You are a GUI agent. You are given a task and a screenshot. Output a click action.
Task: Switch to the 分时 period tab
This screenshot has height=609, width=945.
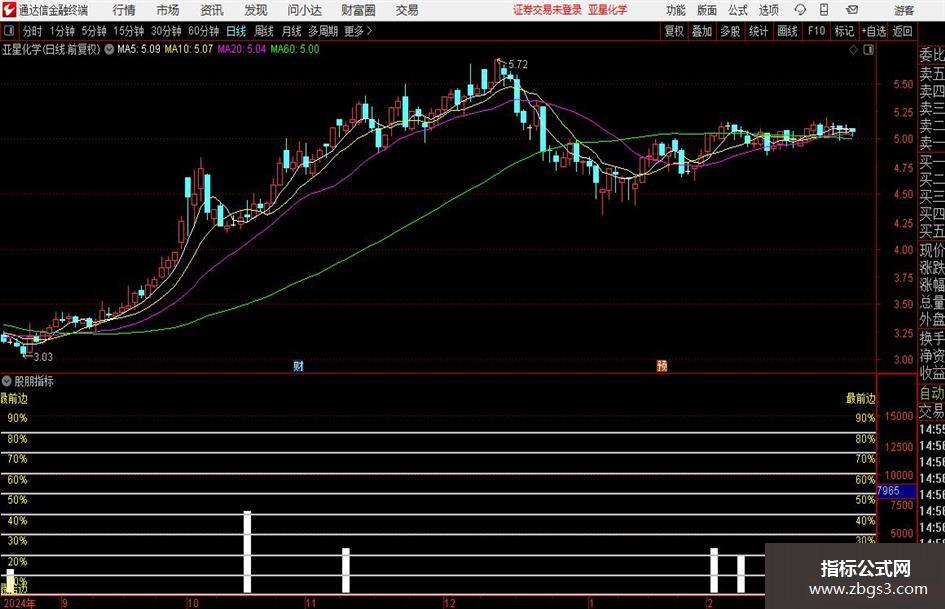coord(33,31)
